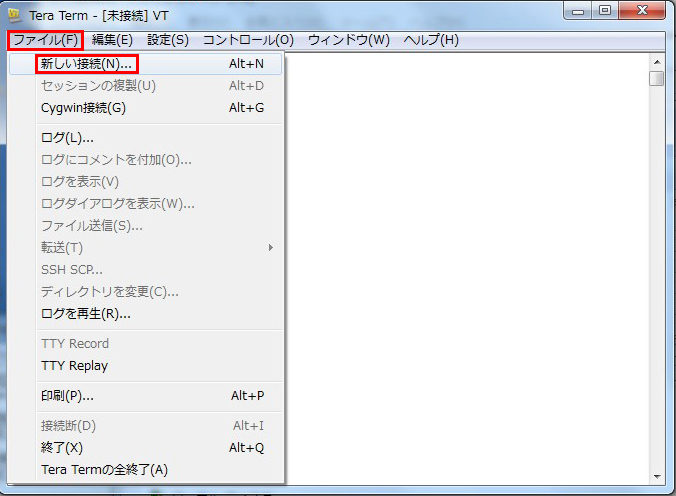
Task: Choose 終了(X) to exit
Action: coord(62,448)
